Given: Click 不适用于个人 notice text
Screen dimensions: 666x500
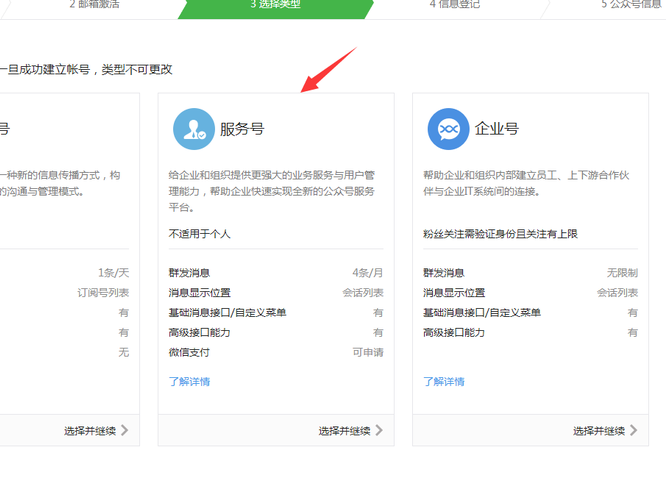Looking at the screenshot, I should [x=199, y=234].
